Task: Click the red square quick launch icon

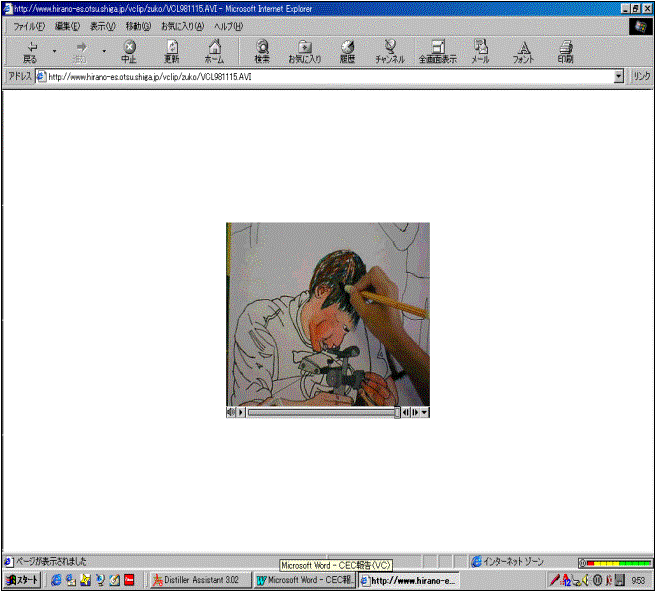Action: 129,580
